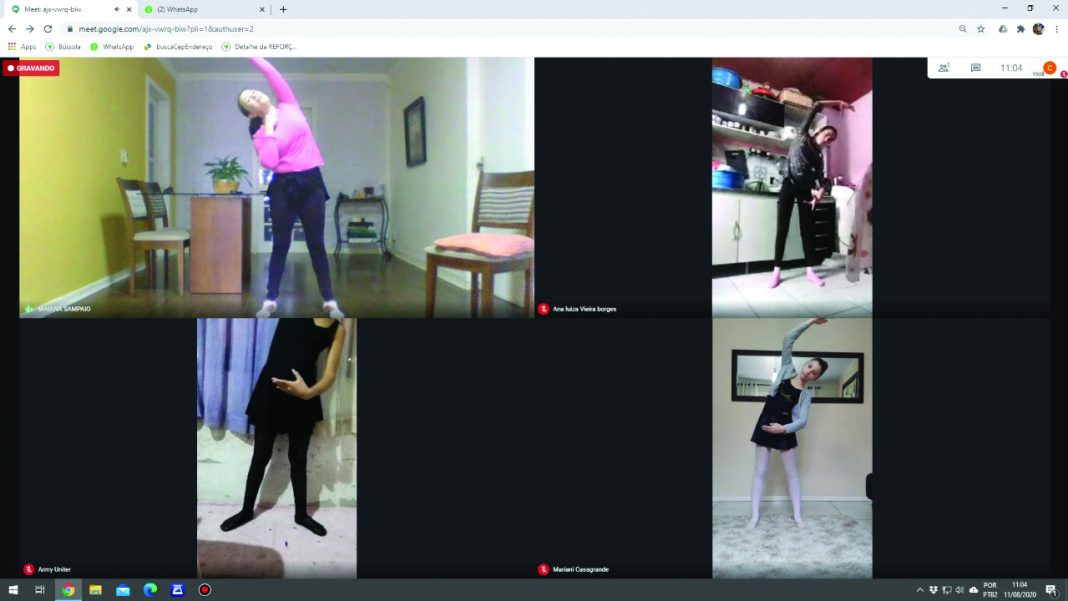1068x601 pixels.
Task: Open the Meet participants list
Action: [x=943, y=68]
